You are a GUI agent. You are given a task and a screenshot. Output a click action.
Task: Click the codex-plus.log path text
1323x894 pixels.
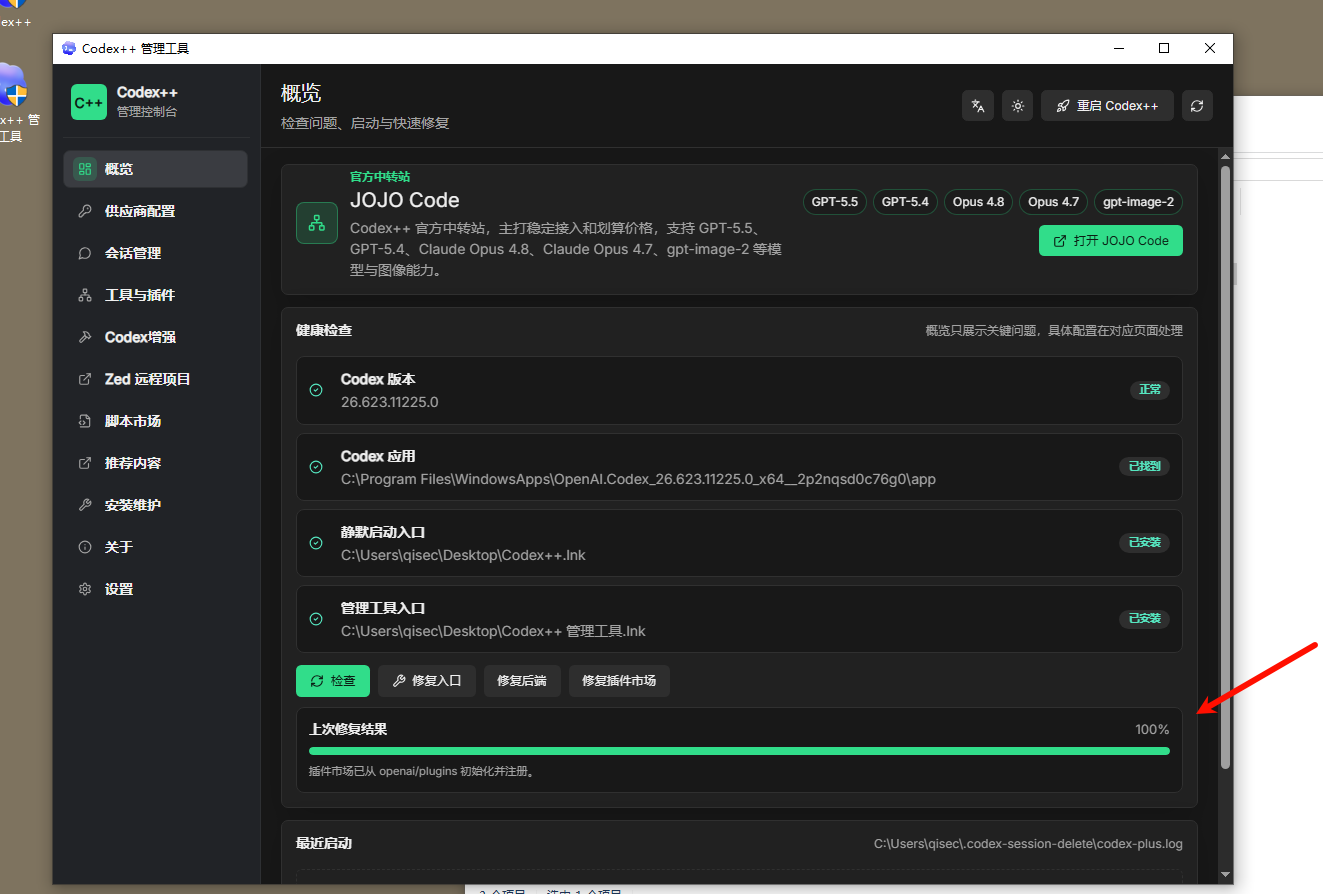tap(1028, 844)
